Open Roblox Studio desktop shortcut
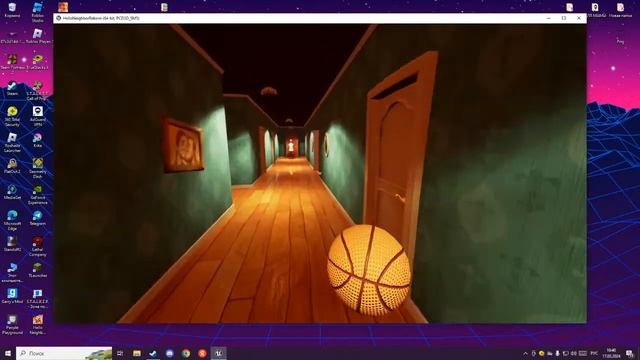 (38, 11)
